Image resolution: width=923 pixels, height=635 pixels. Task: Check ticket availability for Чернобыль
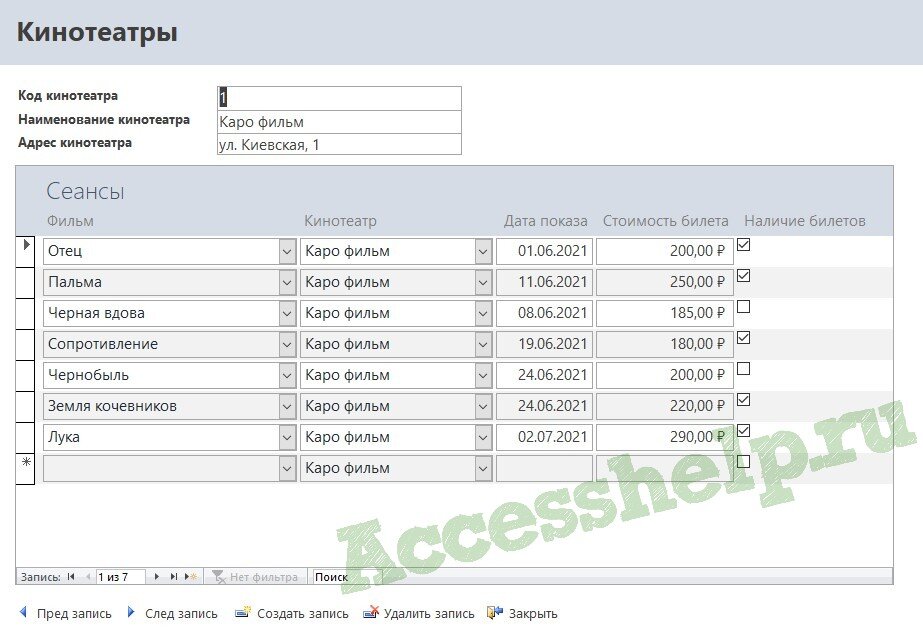click(x=743, y=368)
